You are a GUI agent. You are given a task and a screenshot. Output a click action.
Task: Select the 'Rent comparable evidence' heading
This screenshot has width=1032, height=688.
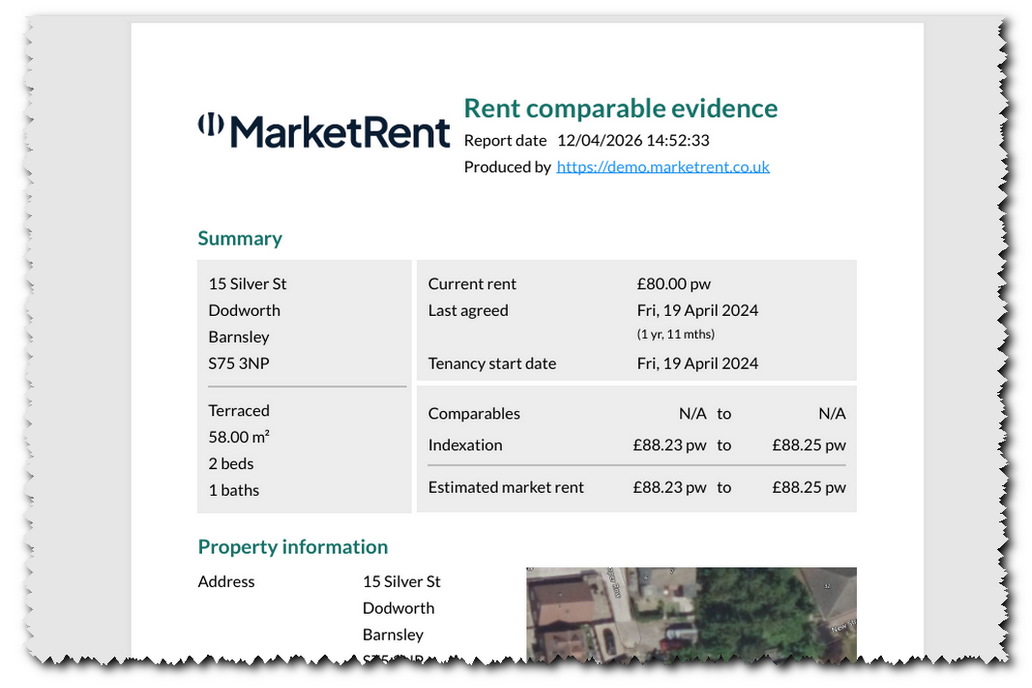621,108
